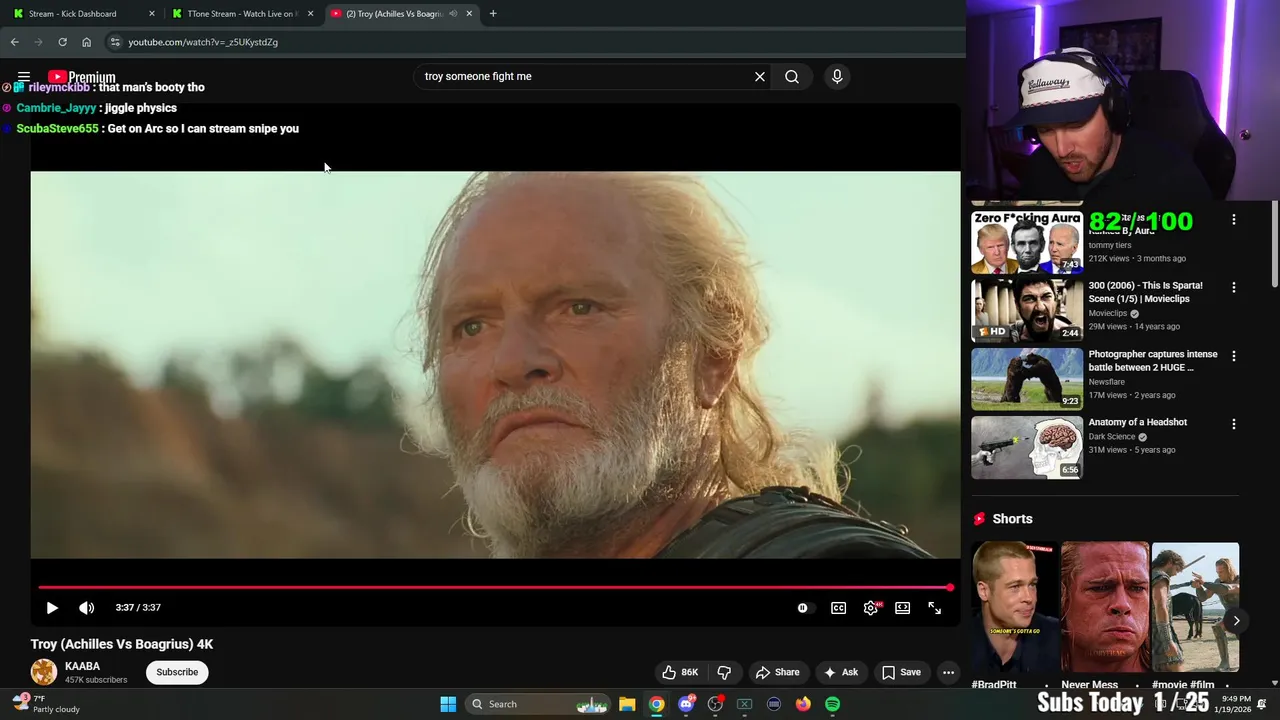Subscribe to the KAABA channel
The height and width of the screenshot is (720, 1280).
click(177, 672)
